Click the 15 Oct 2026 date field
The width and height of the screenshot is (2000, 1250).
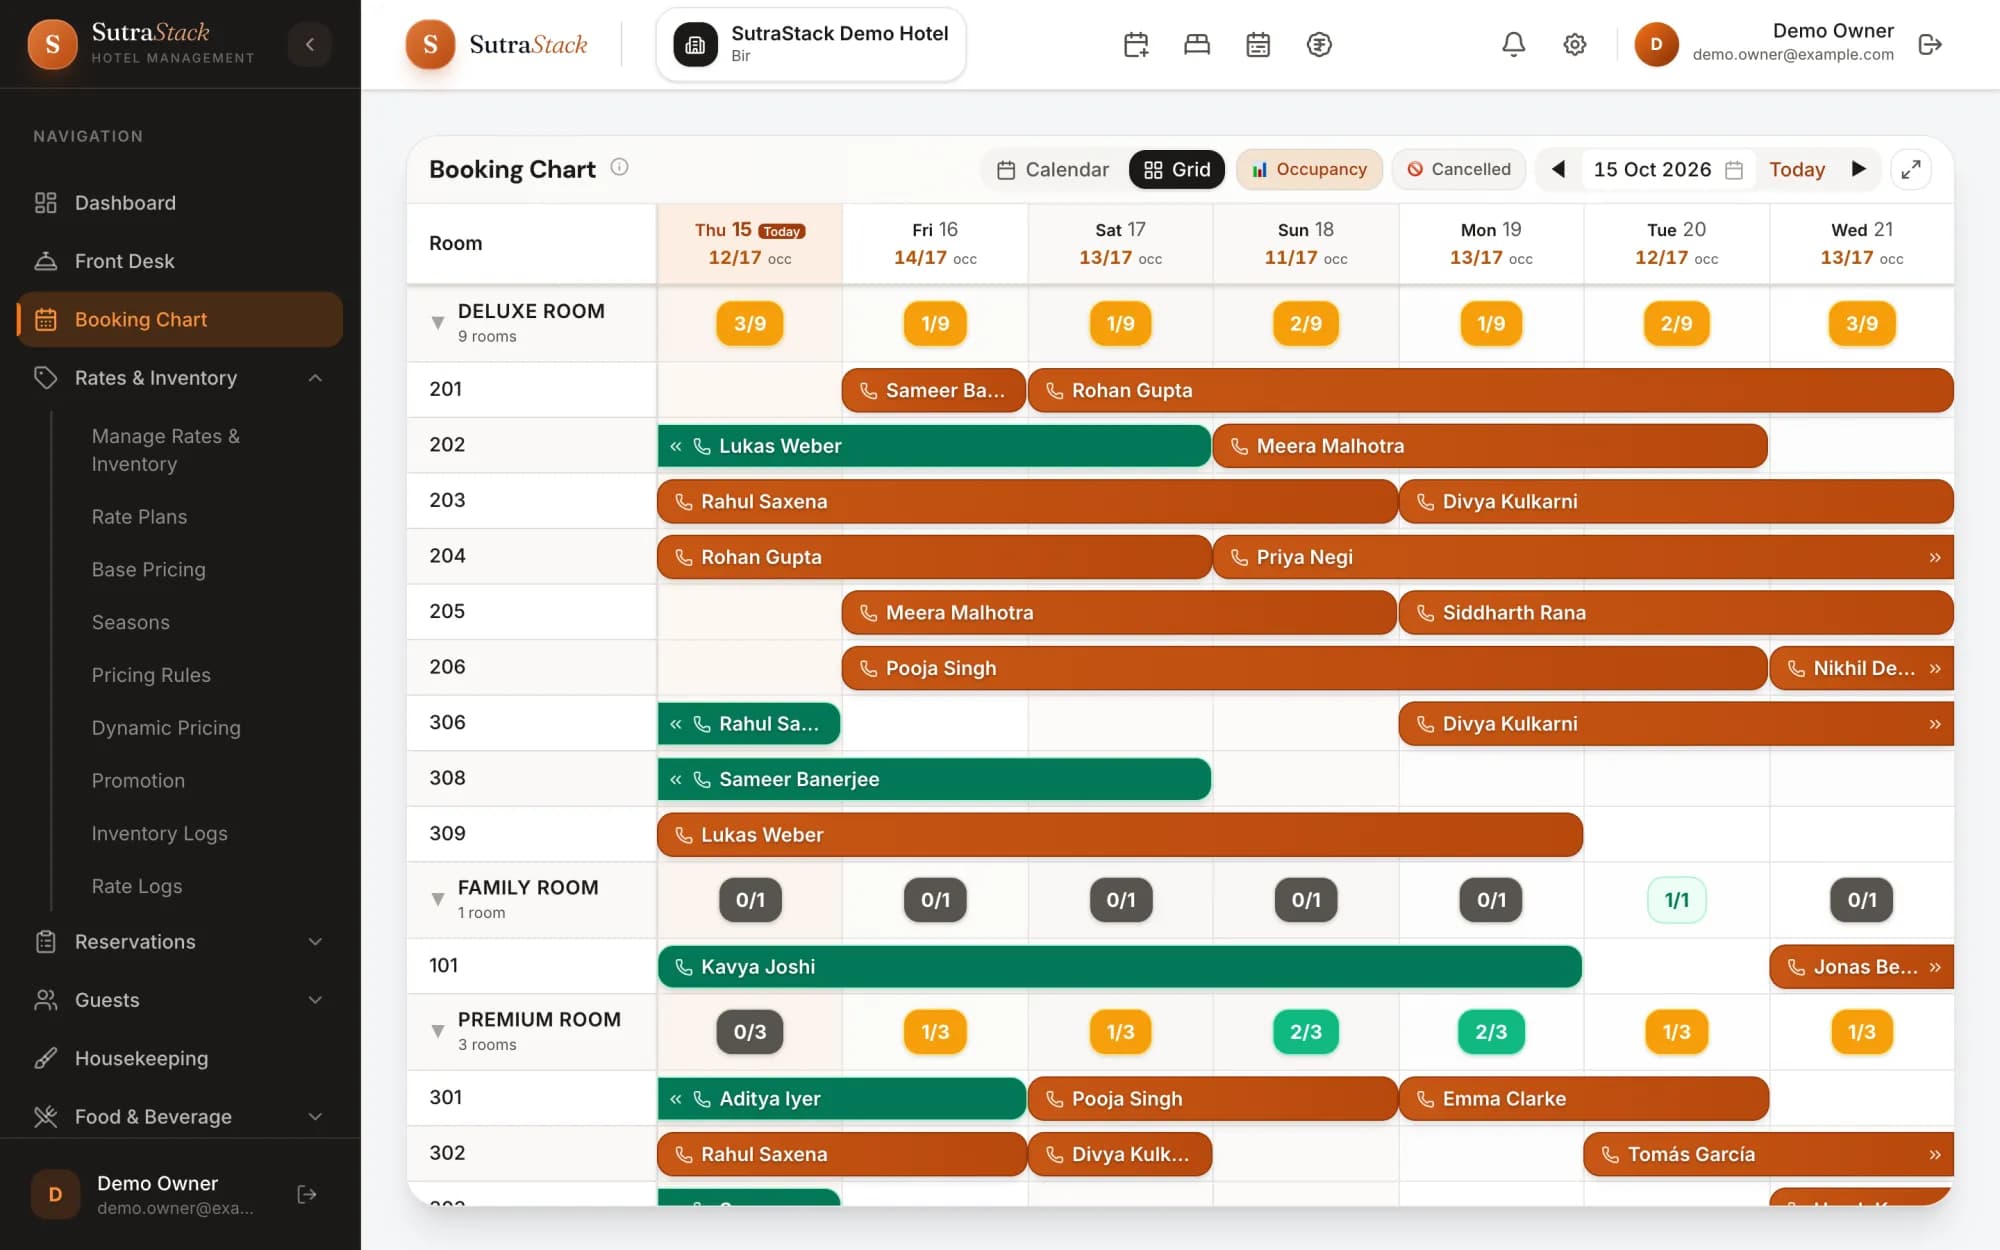[x=1668, y=169]
